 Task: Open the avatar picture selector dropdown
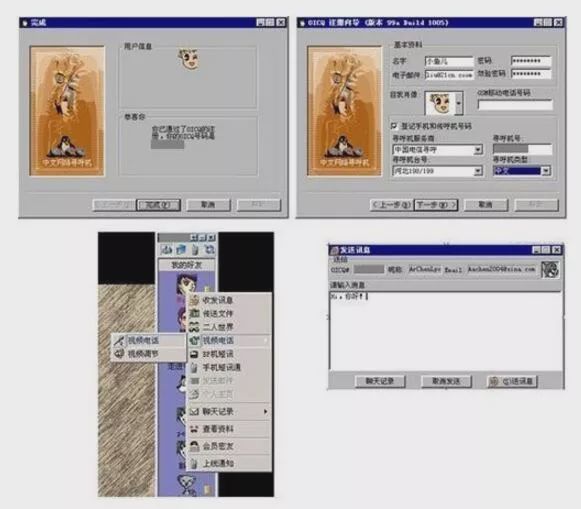coord(459,103)
